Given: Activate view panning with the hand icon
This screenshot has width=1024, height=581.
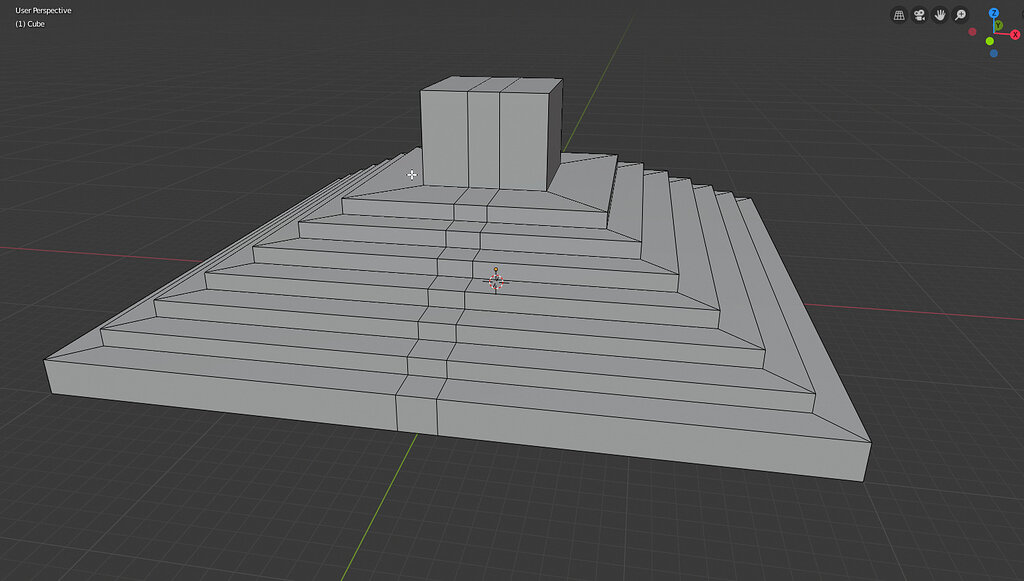Looking at the screenshot, I should (940, 15).
